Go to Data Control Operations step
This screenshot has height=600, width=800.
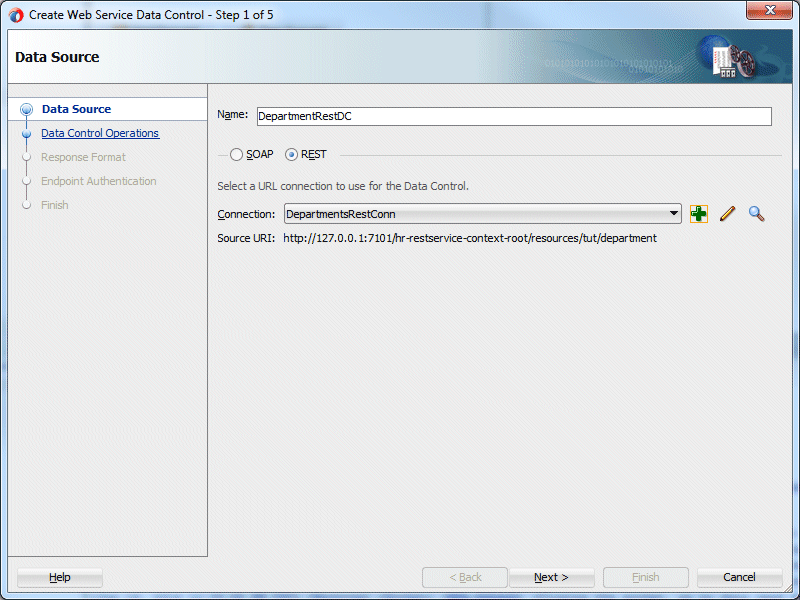(x=100, y=133)
